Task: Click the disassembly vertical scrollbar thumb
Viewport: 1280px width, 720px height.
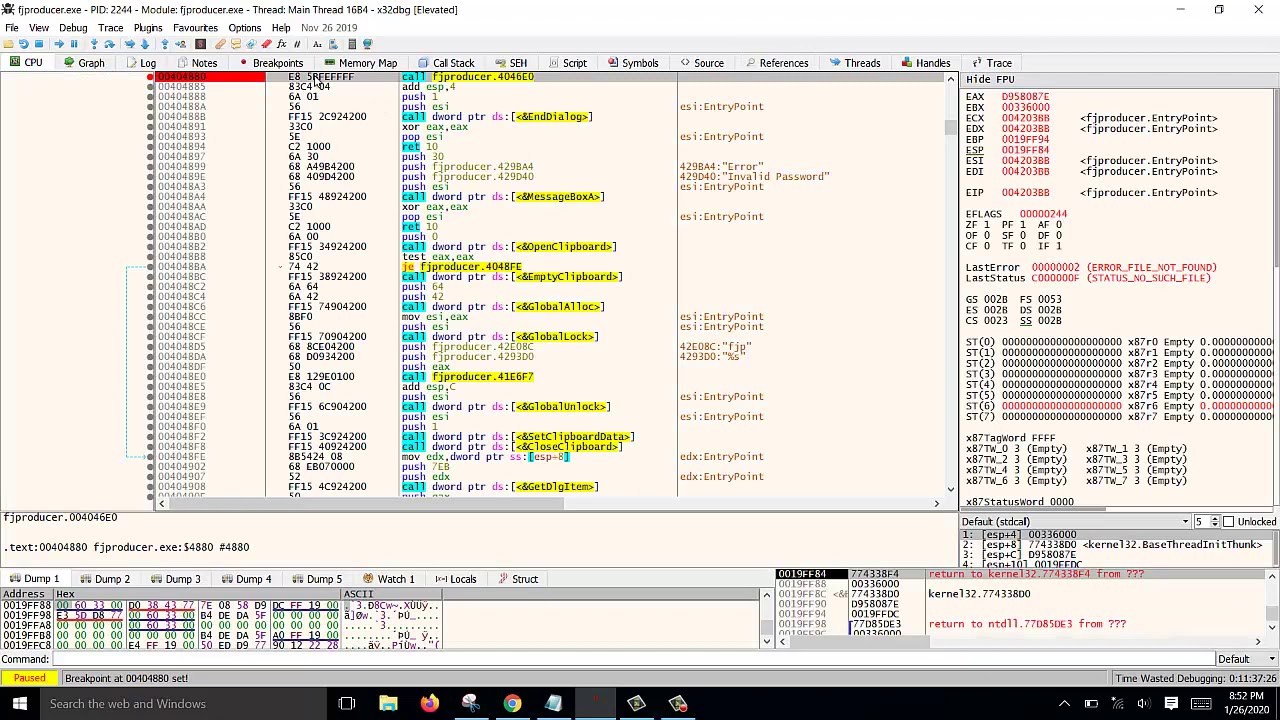Action: [x=950, y=128]
